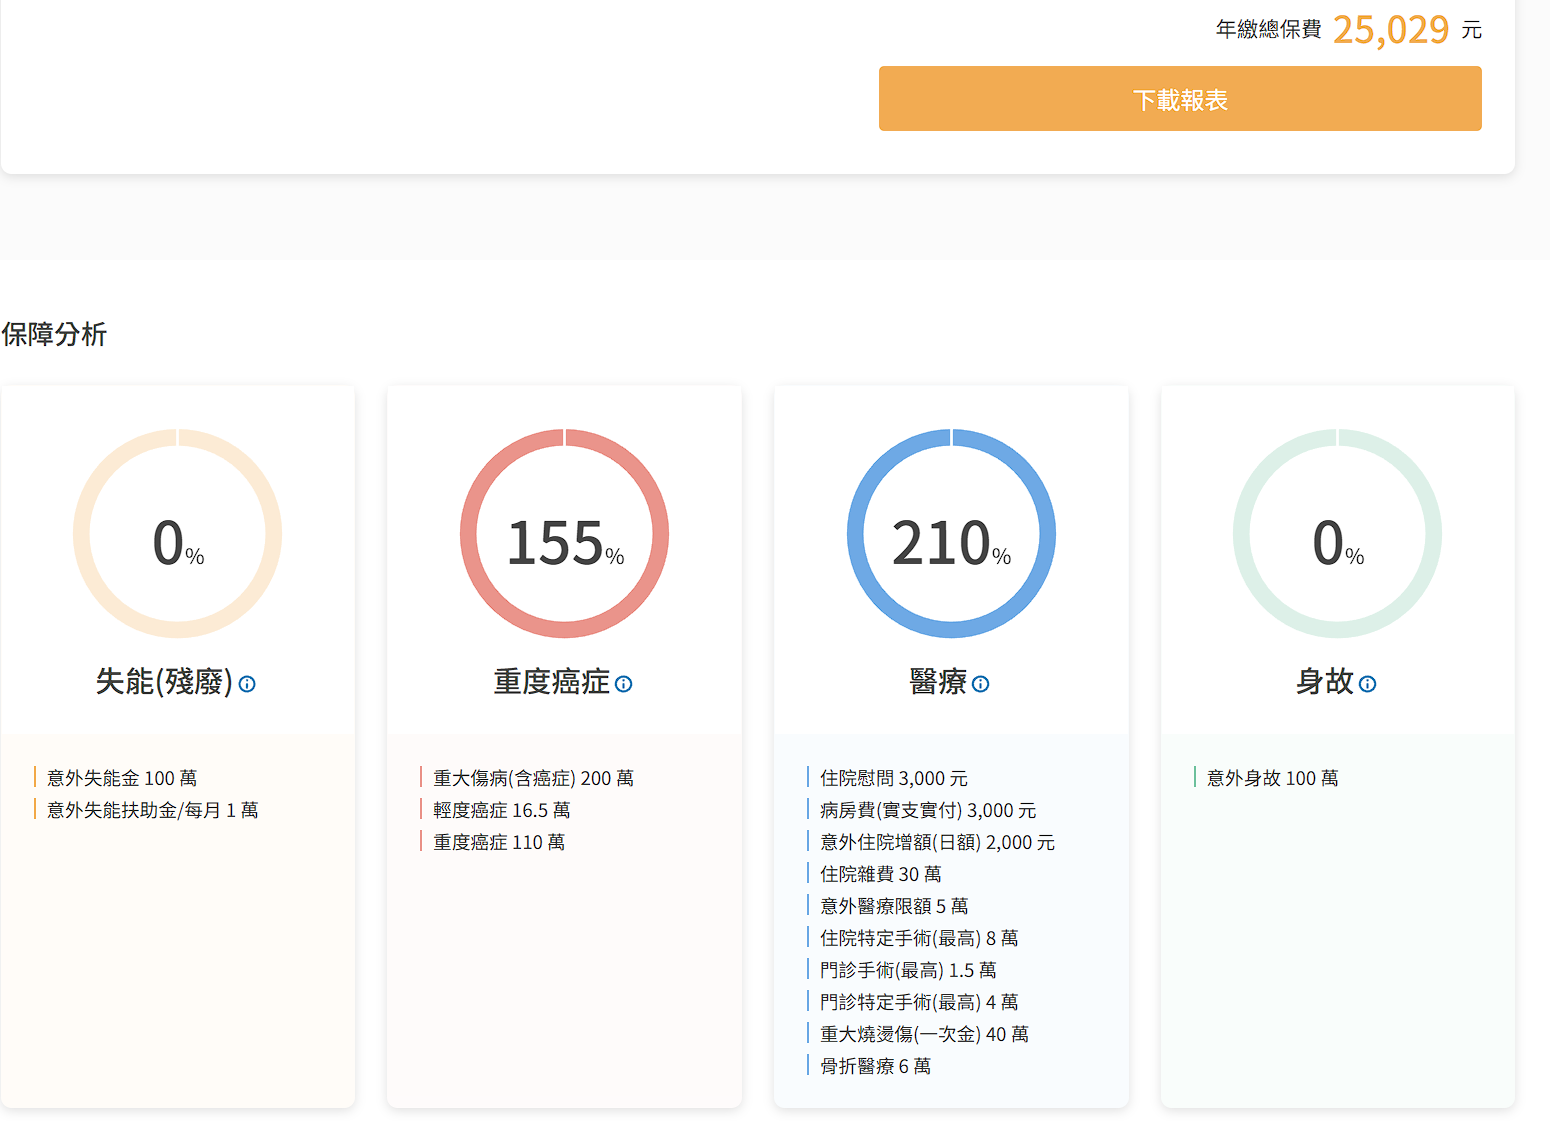Click the 下載報表 download report button
Image resolution: width=1550 pixels, height=1121 pixels.
tap(1180, 99)
